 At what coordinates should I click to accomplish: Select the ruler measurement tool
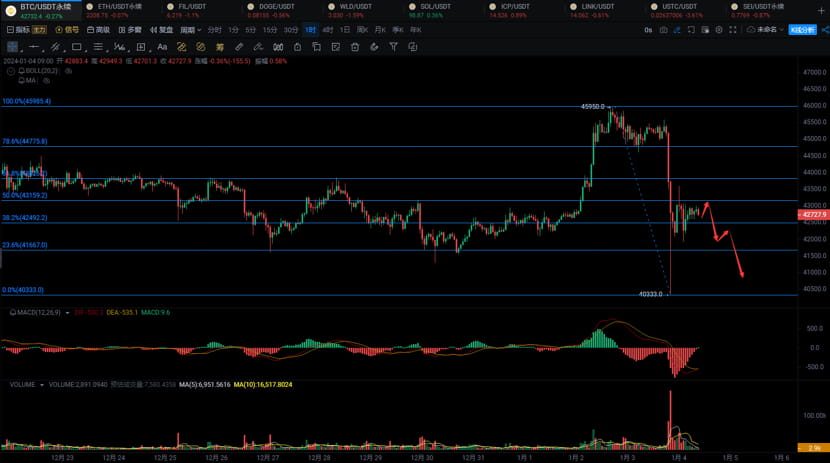point(239,47)
